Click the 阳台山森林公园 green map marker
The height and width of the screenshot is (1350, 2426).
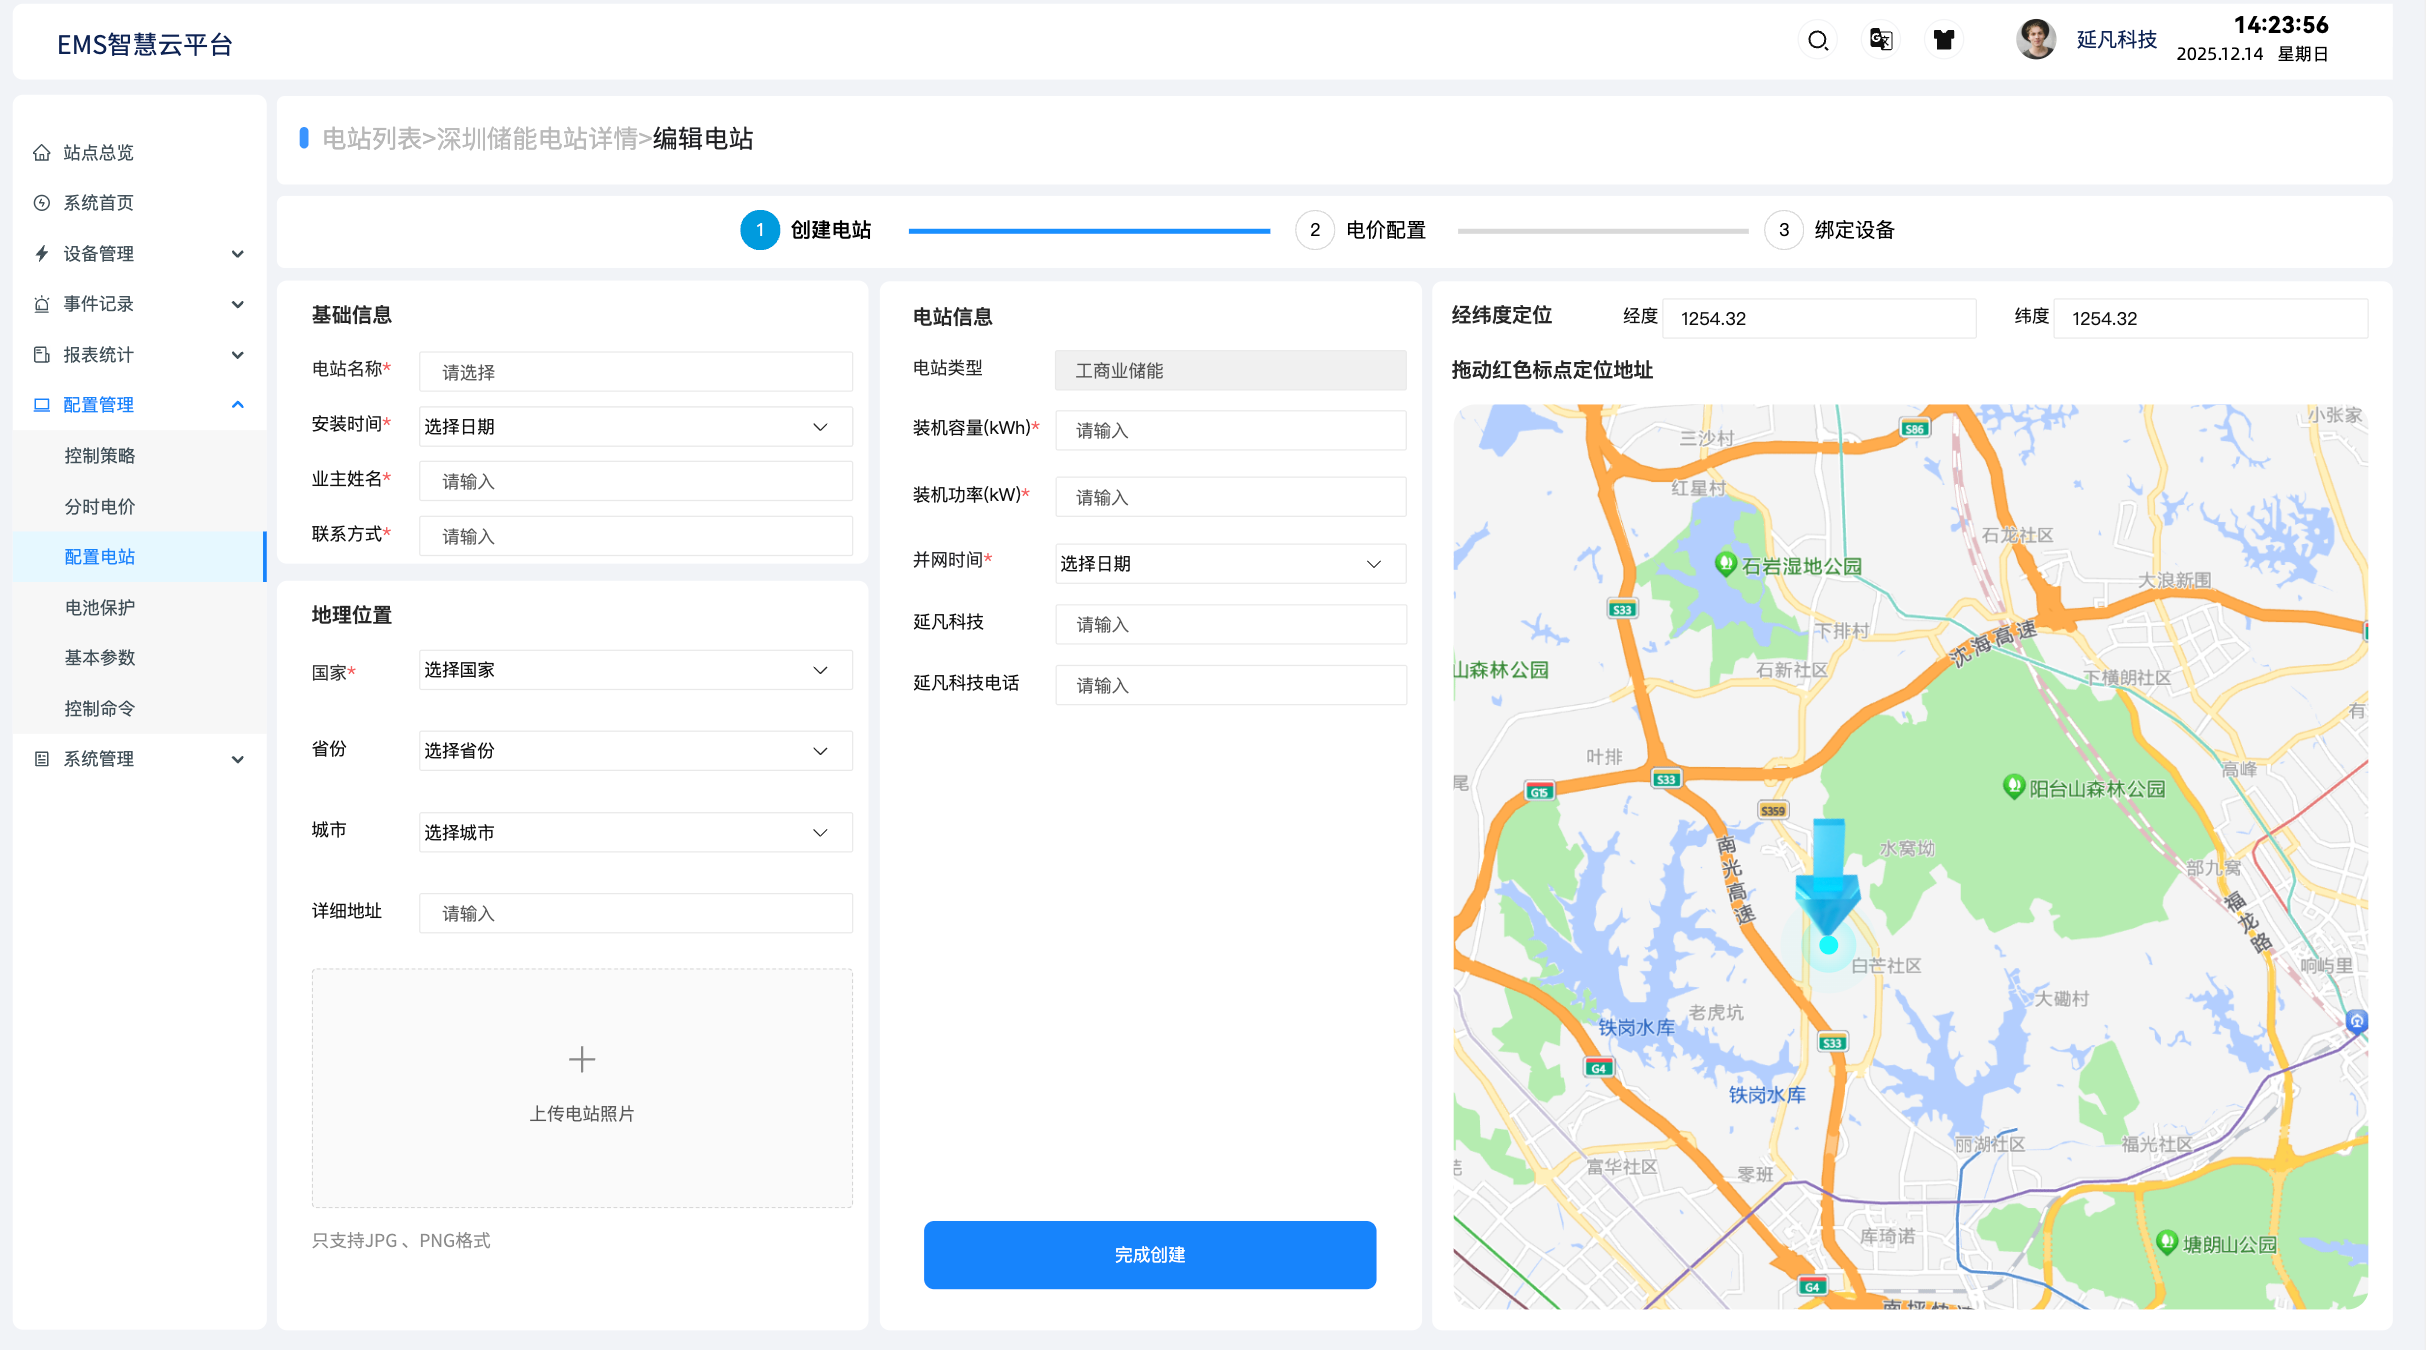point(2013,786)
